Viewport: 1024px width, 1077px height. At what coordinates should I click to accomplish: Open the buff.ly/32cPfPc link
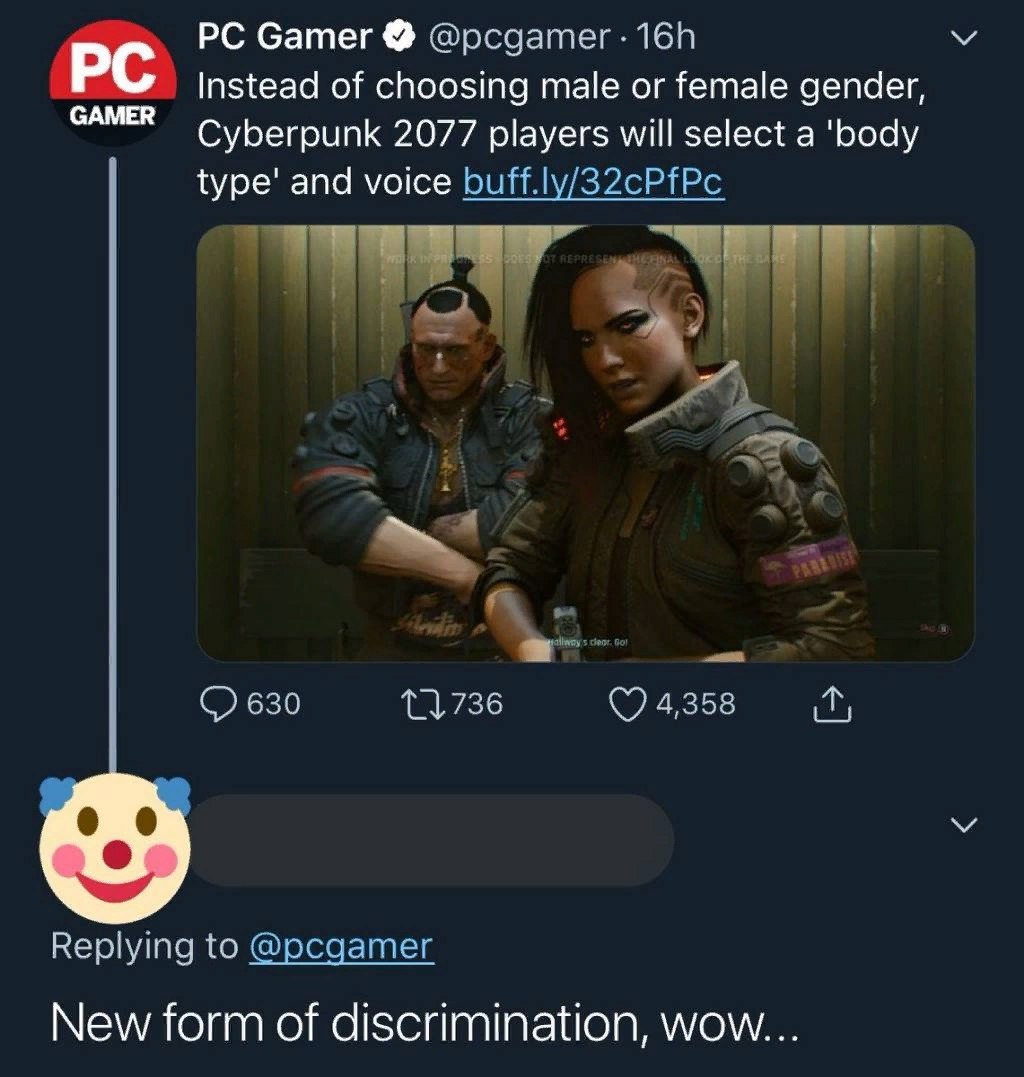click(593, 182)
